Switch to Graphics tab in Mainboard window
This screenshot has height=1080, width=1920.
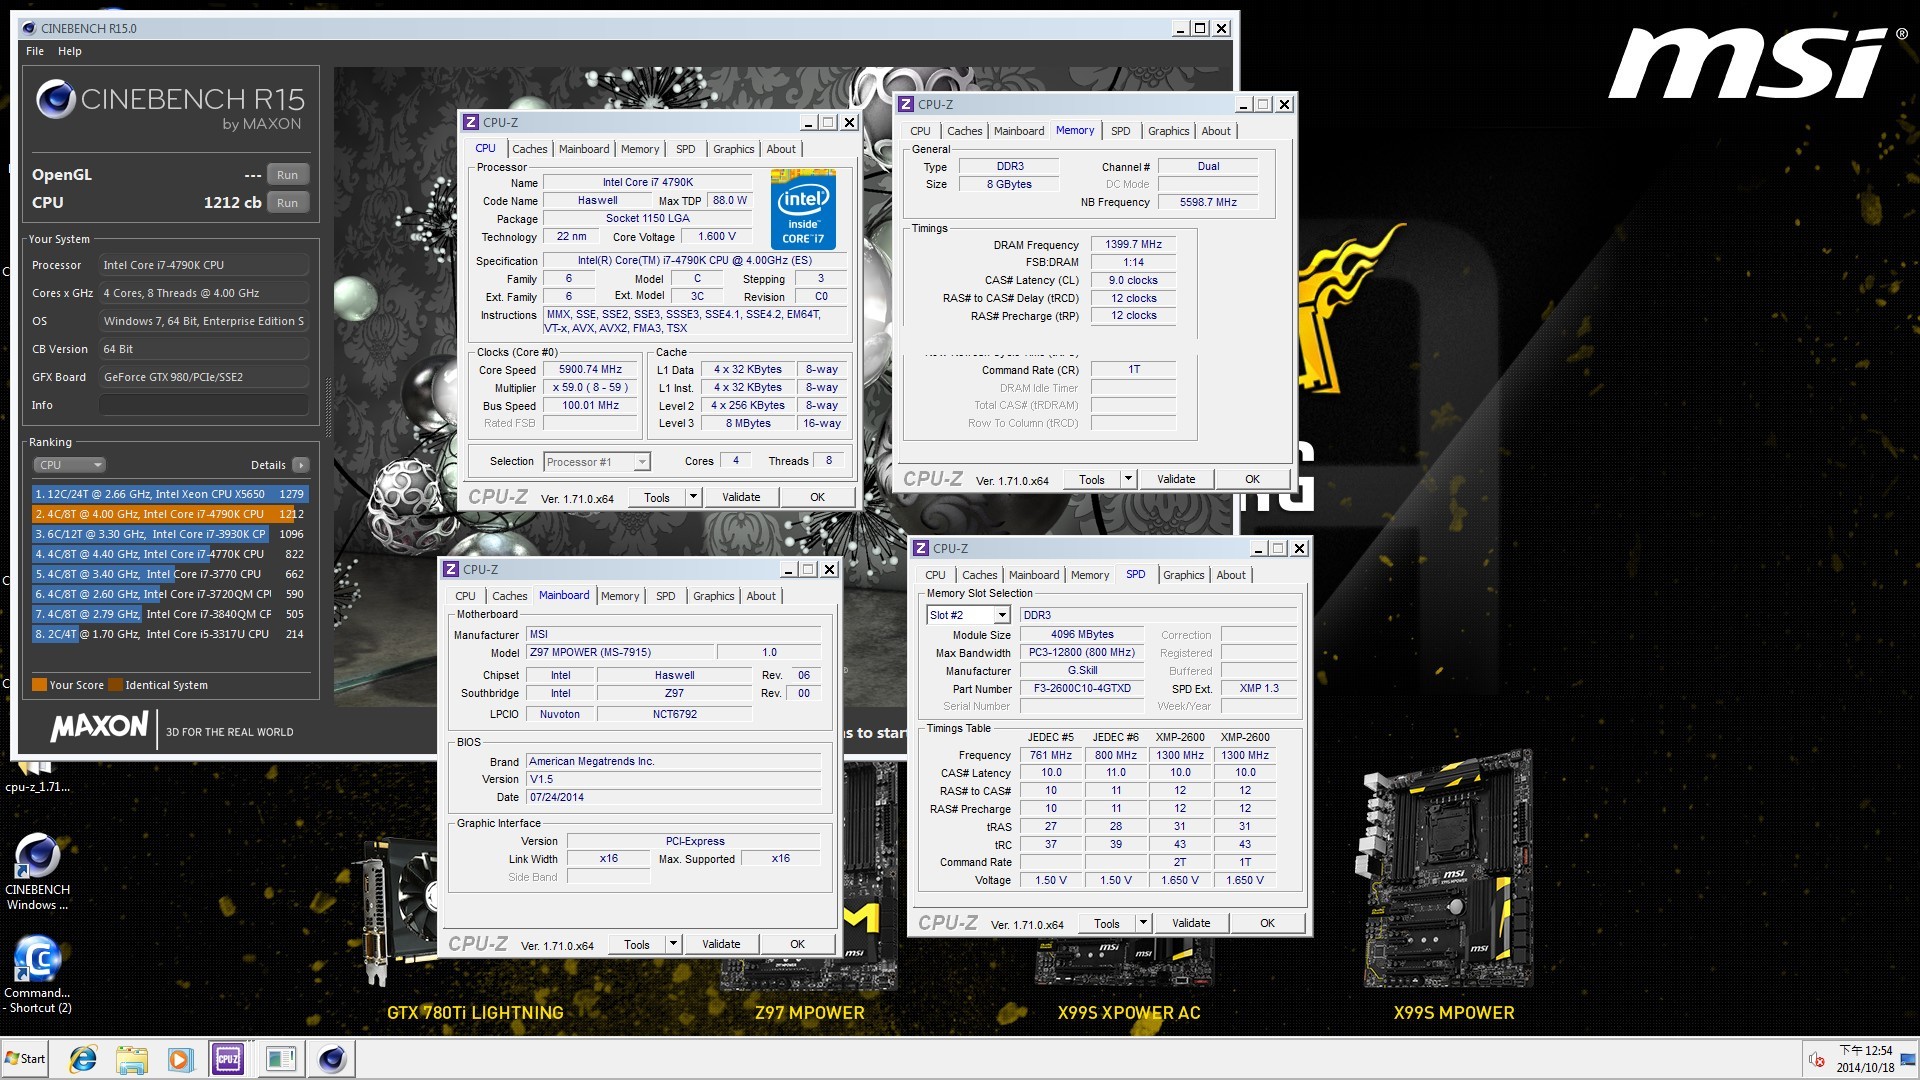click(714, 596)
